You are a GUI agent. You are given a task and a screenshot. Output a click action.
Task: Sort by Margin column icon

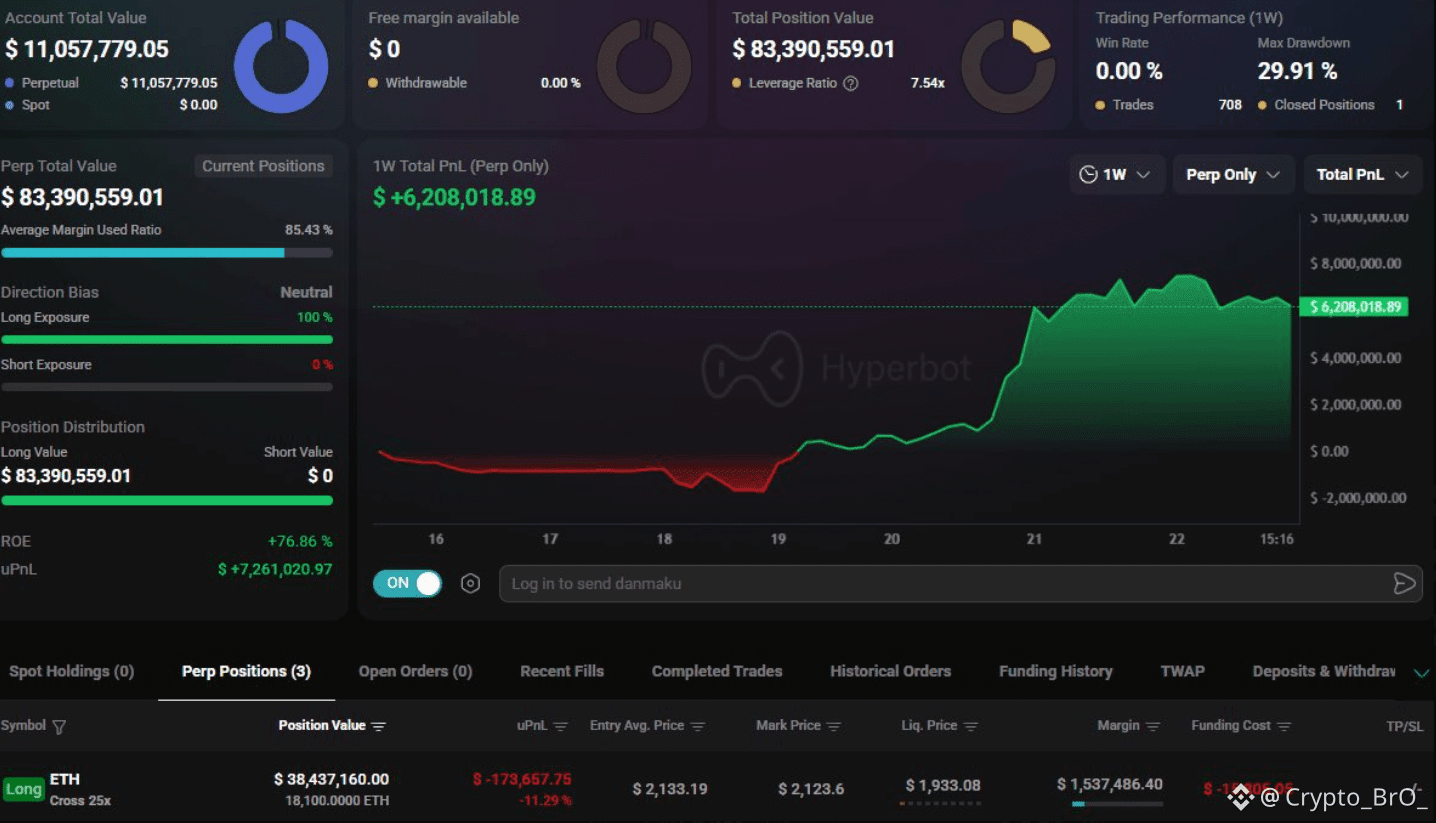[1153, 726]
